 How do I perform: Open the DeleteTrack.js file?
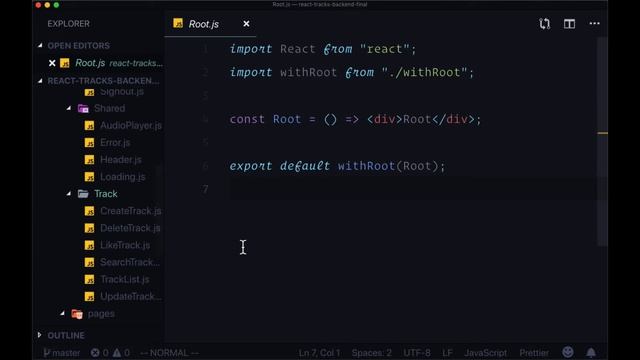(x=130, y=228)
